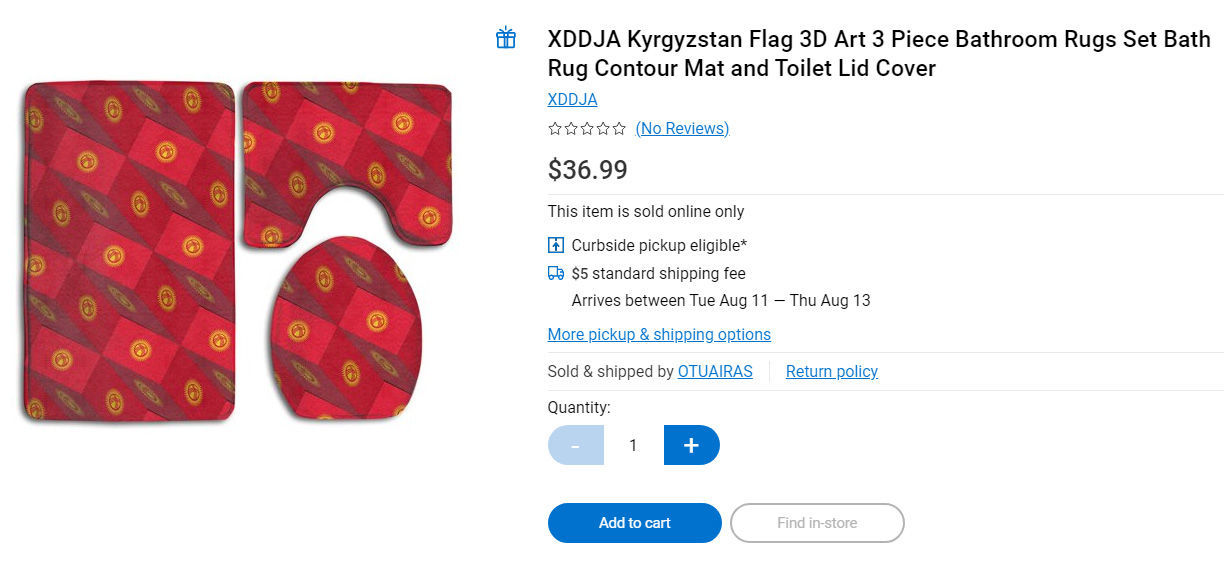Viewport: 1224px width, 585px height.
Task: Add the bathroom rug set to cart
Action: pos(634,523)
